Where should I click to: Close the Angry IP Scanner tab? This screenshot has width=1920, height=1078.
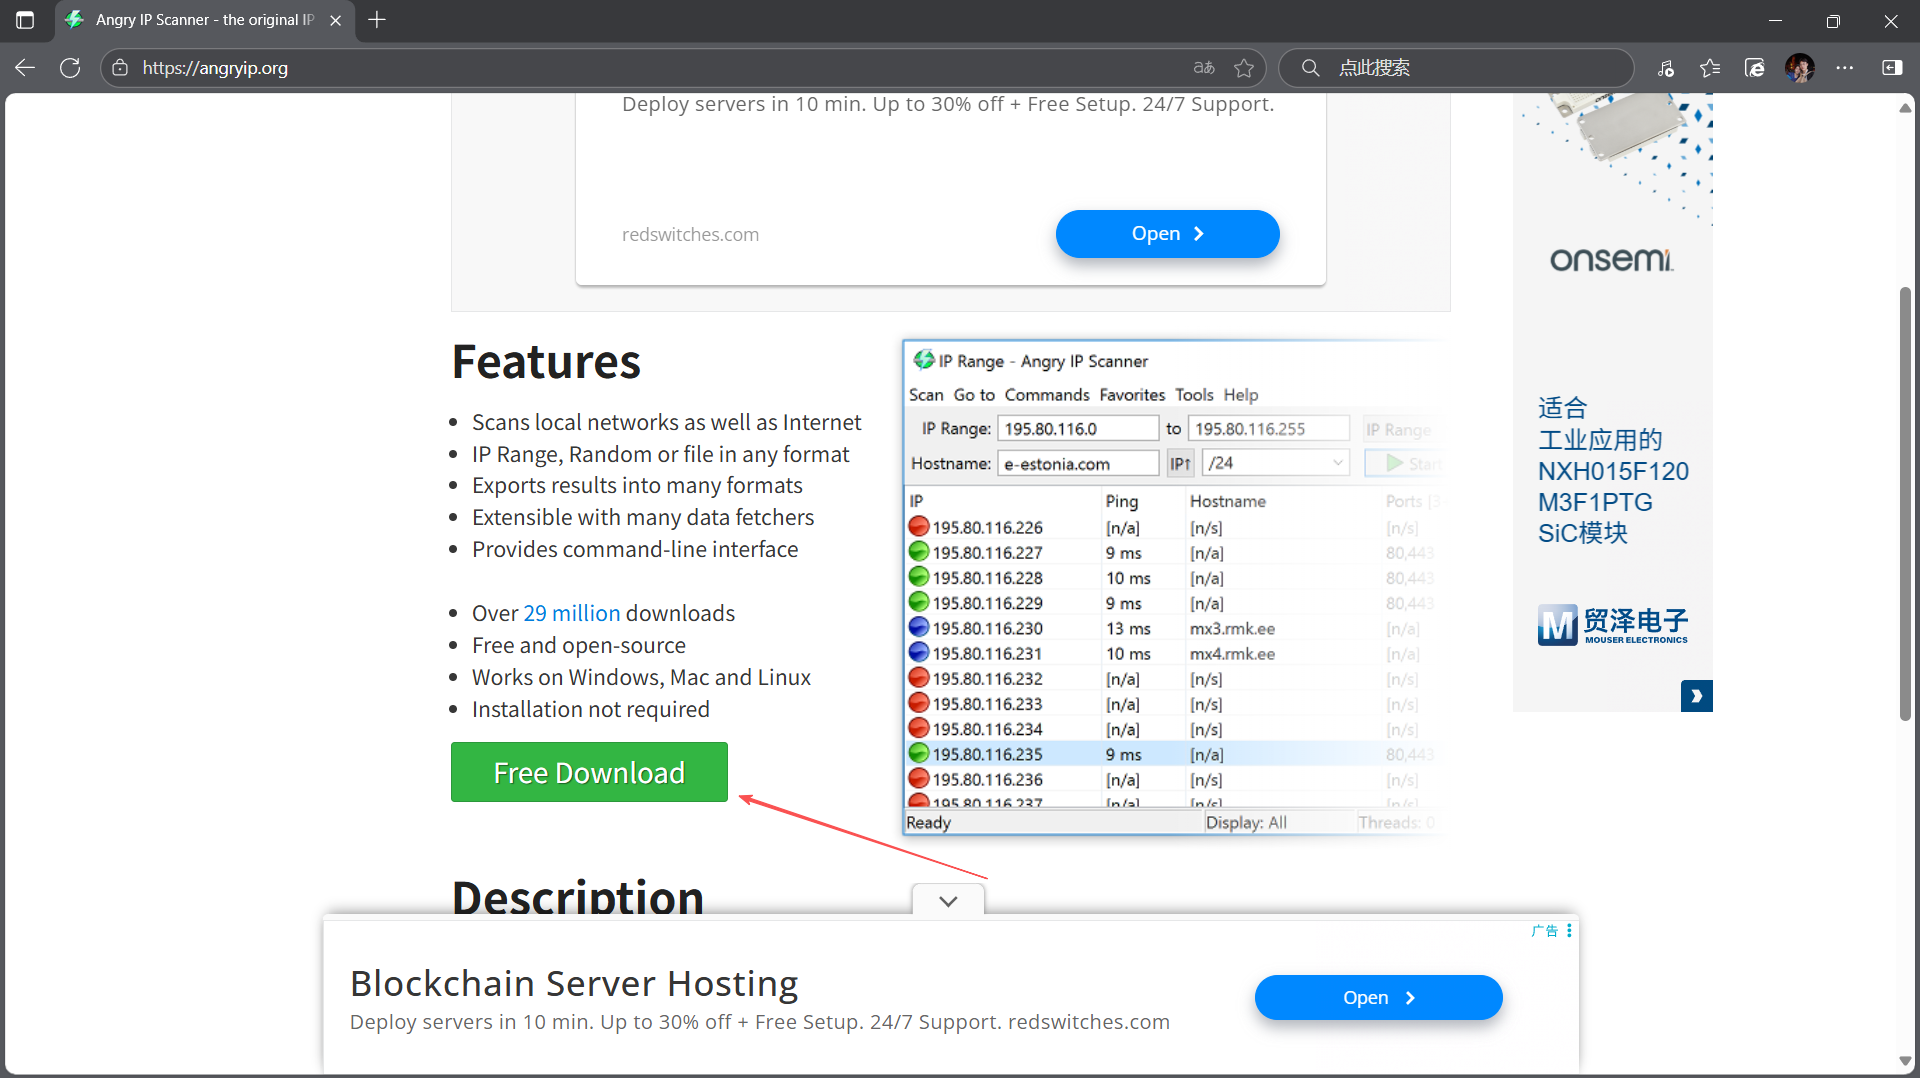(336, 20)
